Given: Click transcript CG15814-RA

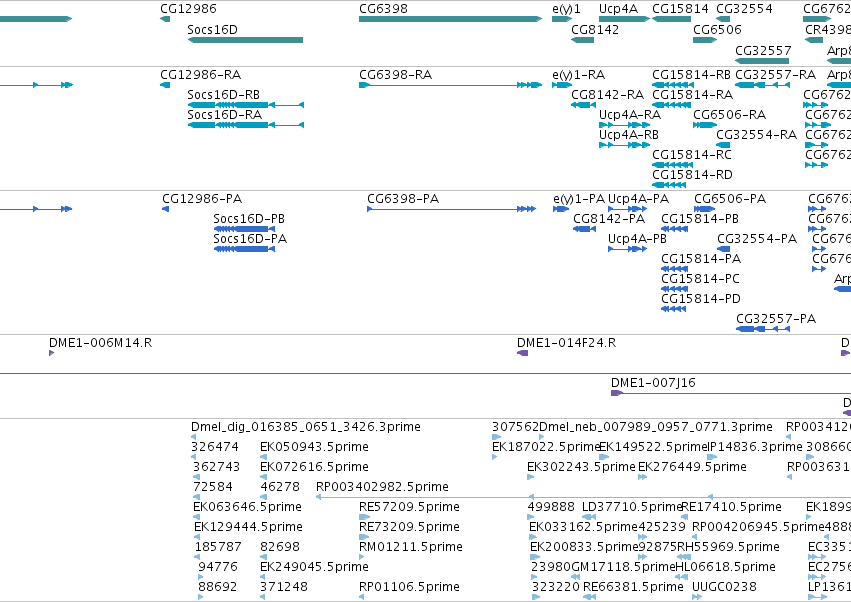Looking at the screenshot, I should 671,105.
